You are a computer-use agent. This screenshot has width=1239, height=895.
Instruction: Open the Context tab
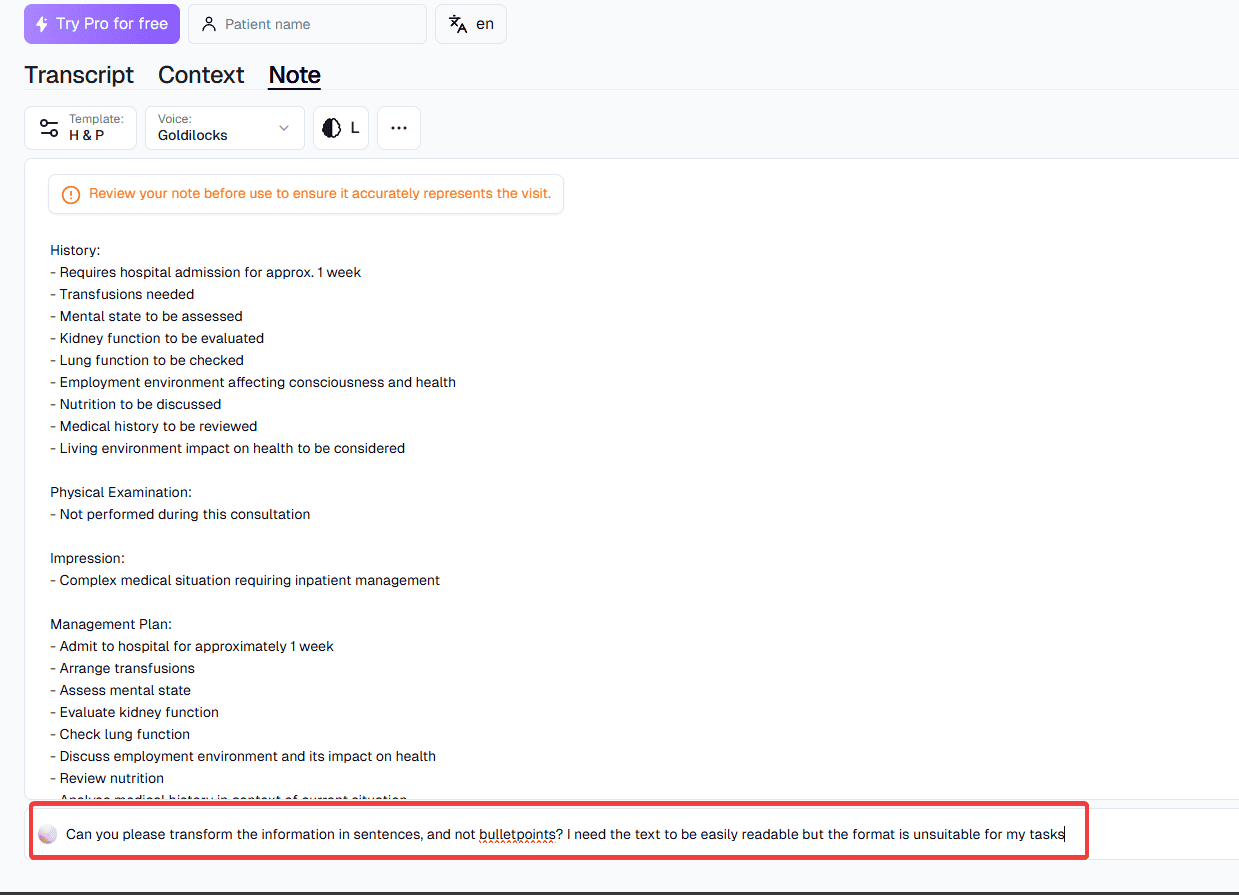click(201, 75)
